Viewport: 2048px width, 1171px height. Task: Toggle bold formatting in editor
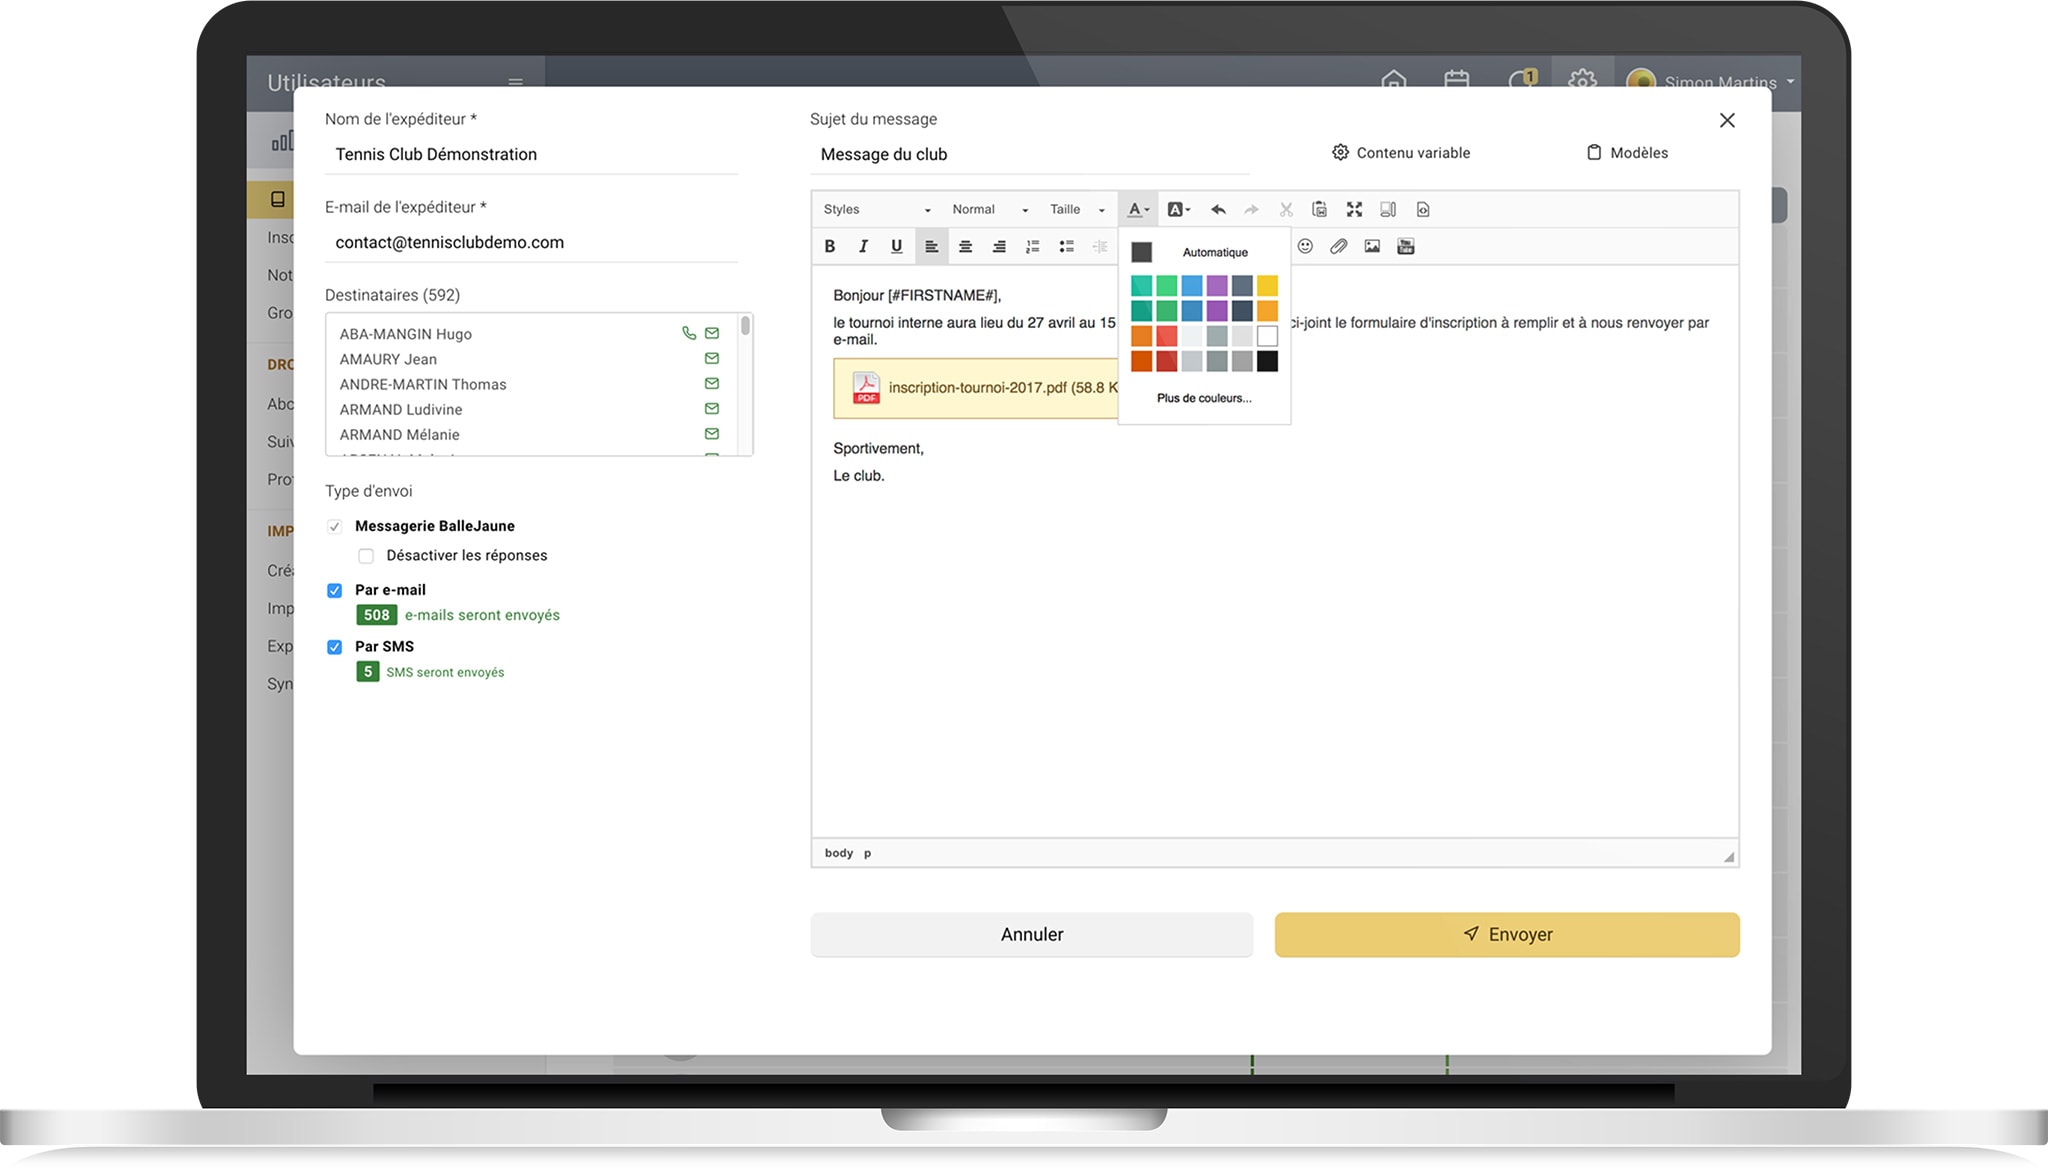(x=829, y=246)
